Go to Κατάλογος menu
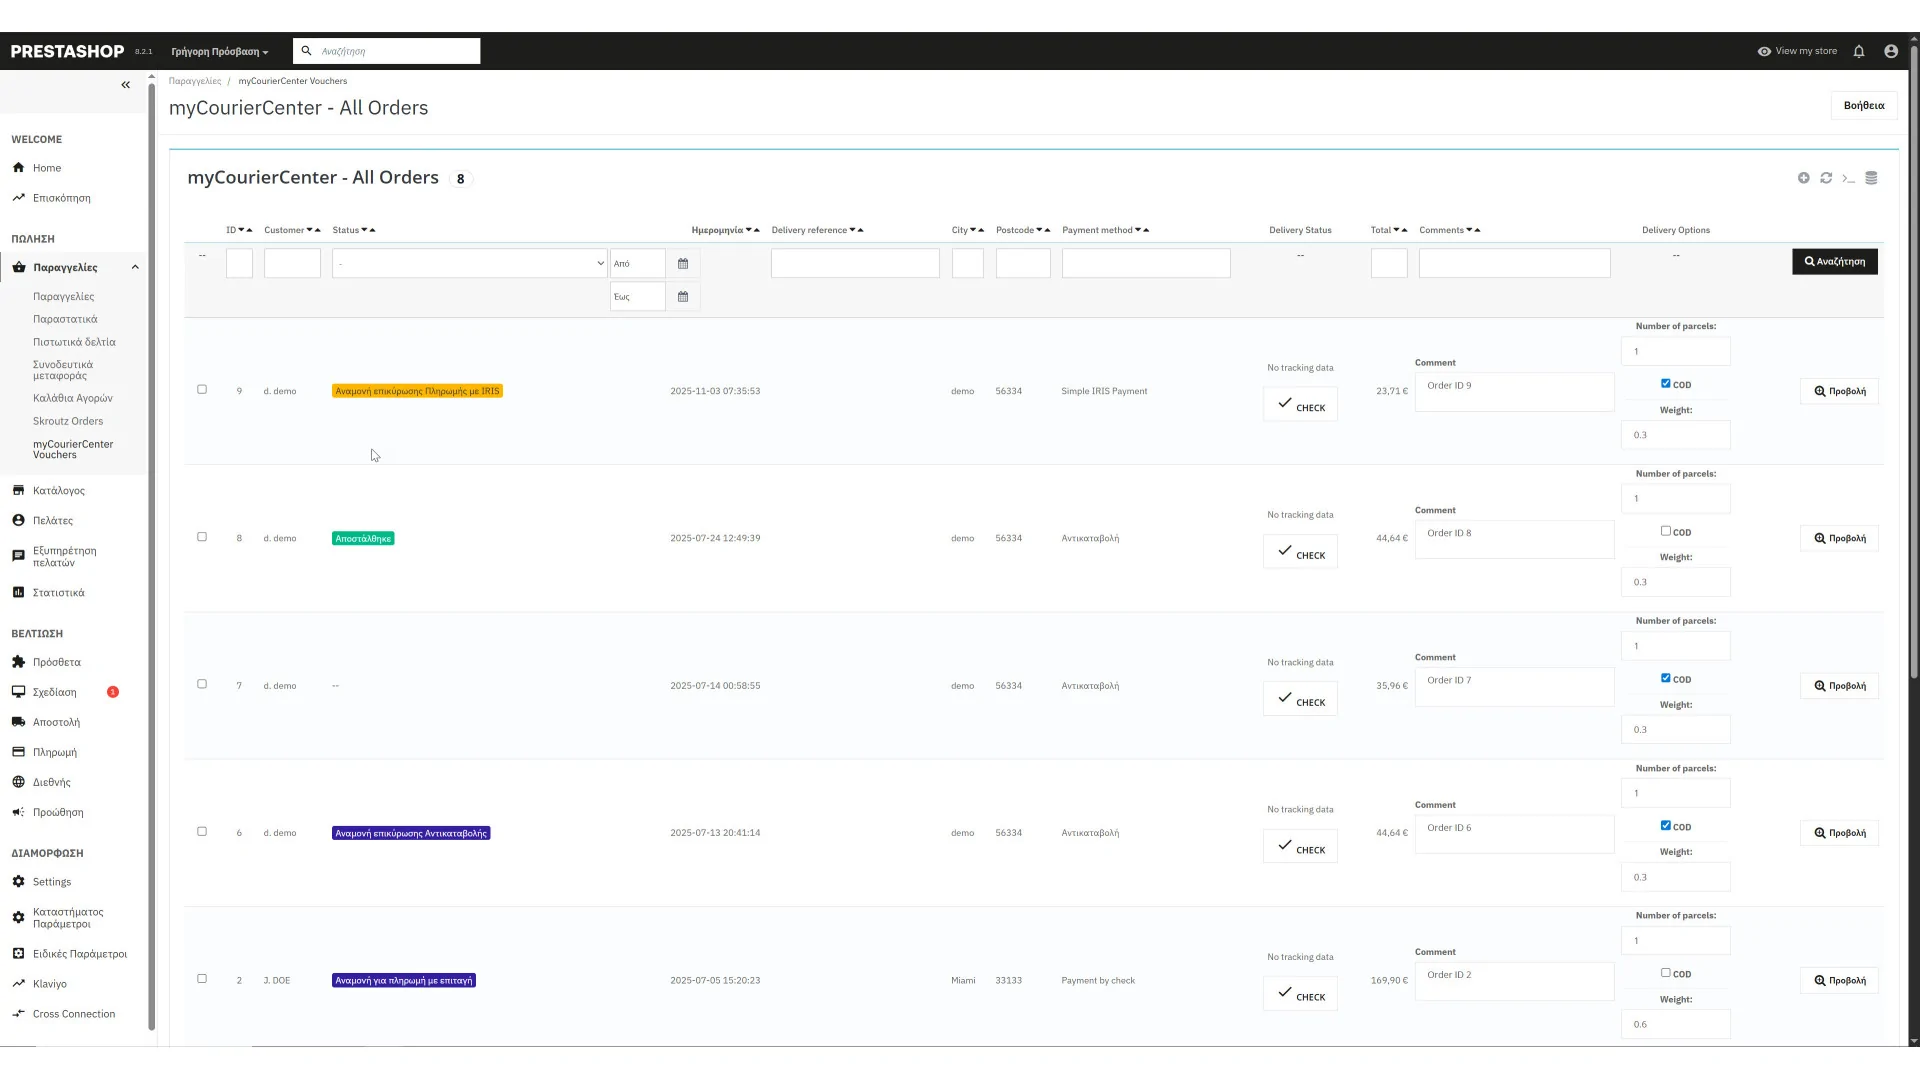 [59, 491]
